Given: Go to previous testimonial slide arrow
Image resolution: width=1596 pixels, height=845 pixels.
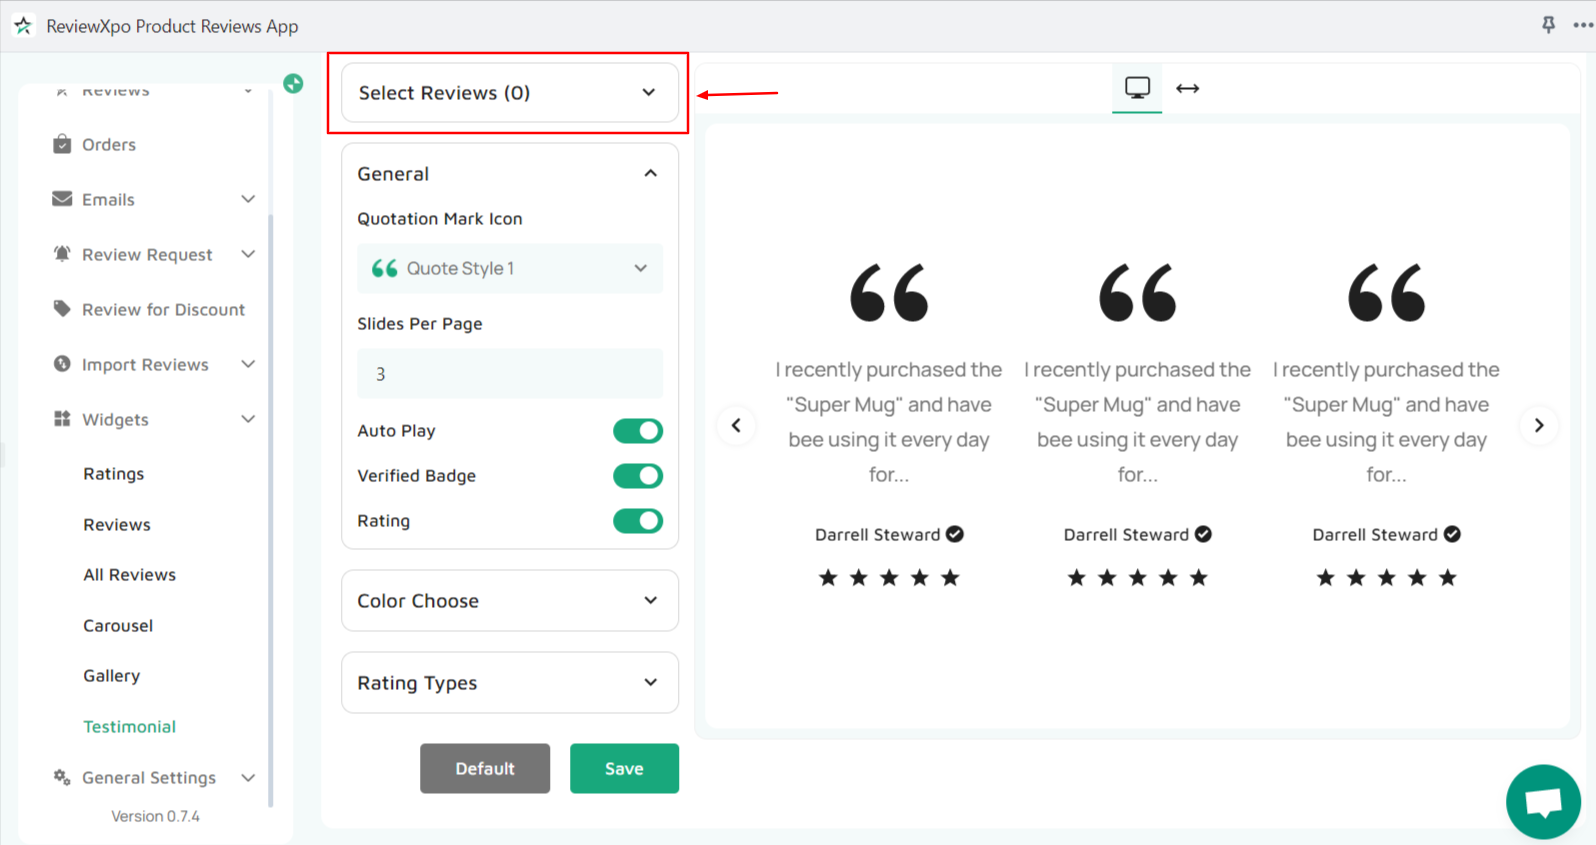Looking at the screenshot, I should (736, 425).
